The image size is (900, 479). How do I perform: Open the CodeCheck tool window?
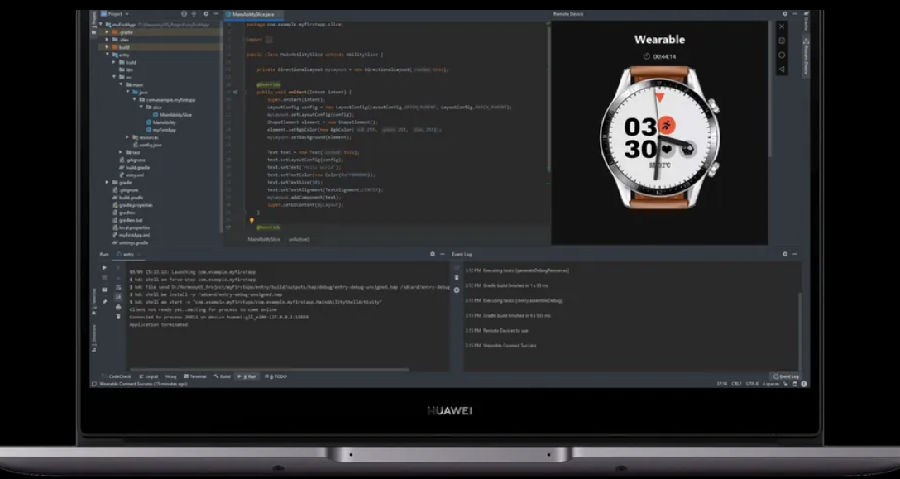click(117, 376)
